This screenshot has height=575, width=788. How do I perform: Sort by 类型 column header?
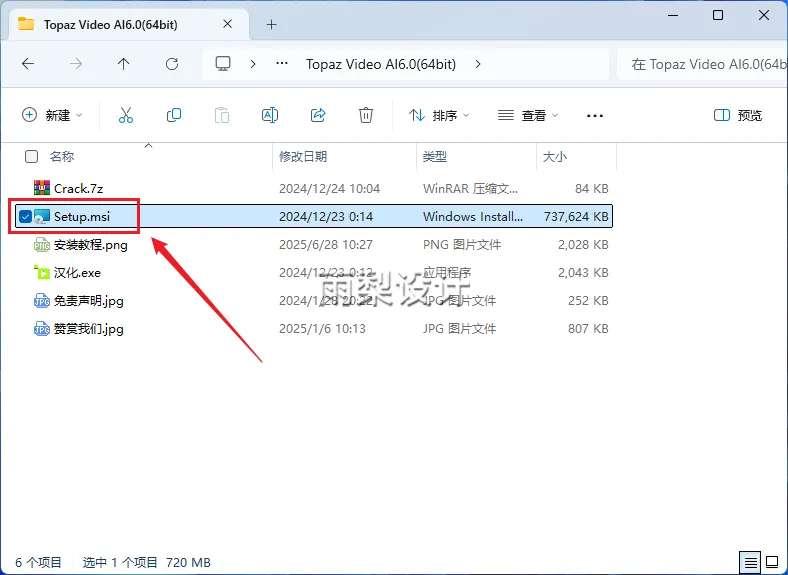[435, 156]
